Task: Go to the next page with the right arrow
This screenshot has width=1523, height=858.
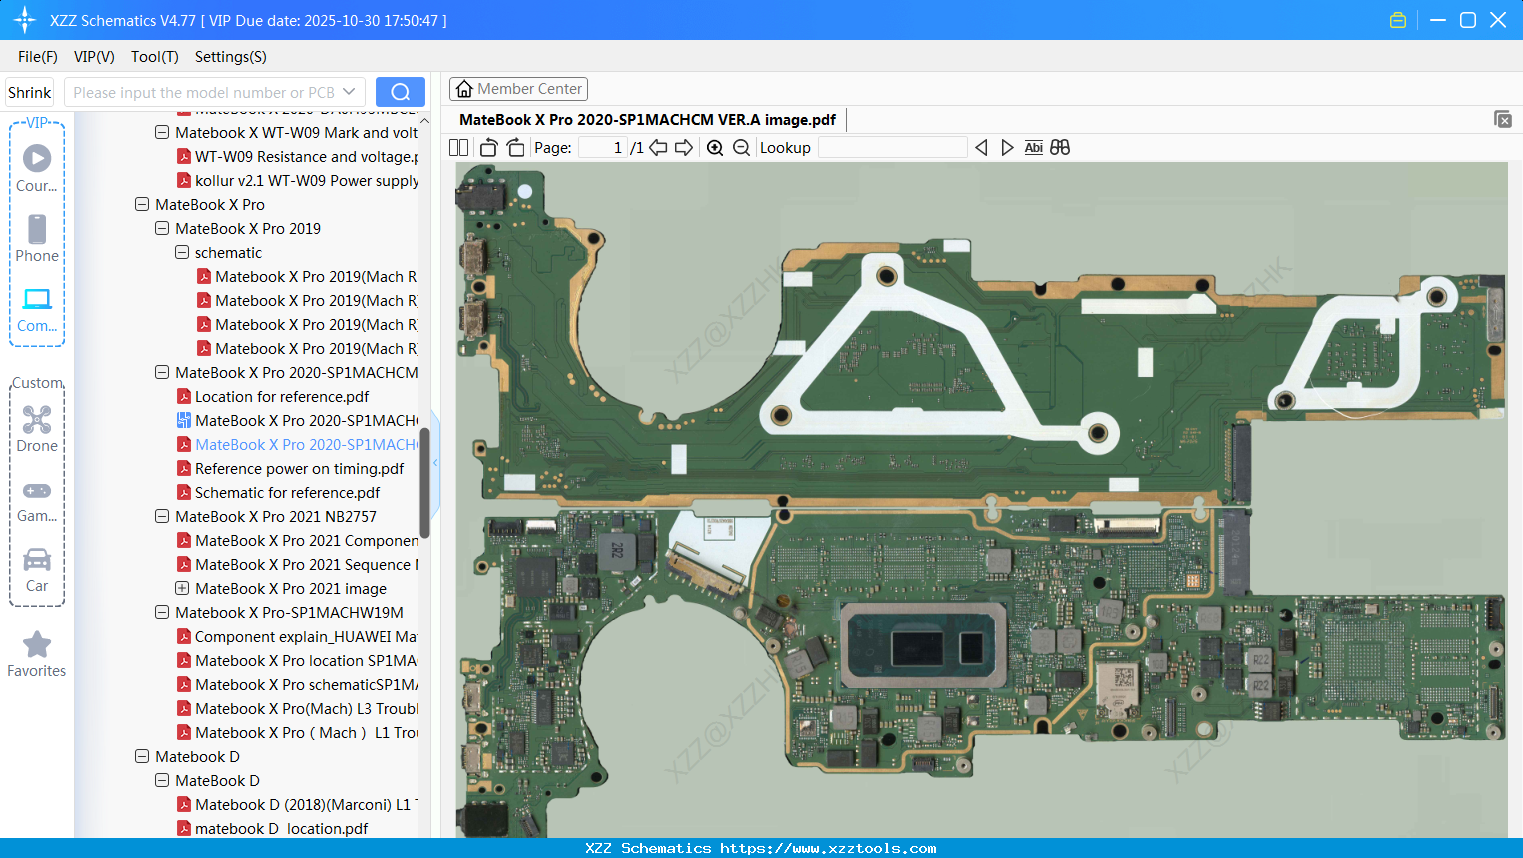Action: click(684, 148)
